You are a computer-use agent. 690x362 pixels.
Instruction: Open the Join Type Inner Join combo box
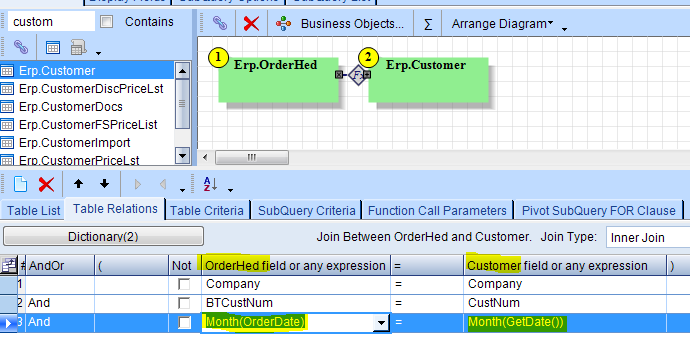tap(648, 238)
